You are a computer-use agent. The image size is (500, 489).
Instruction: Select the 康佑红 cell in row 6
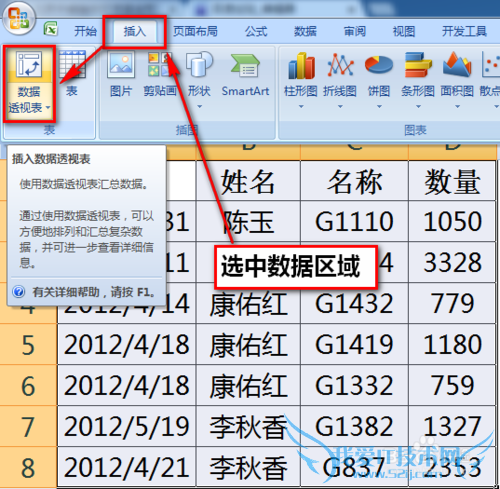(248, 385)
